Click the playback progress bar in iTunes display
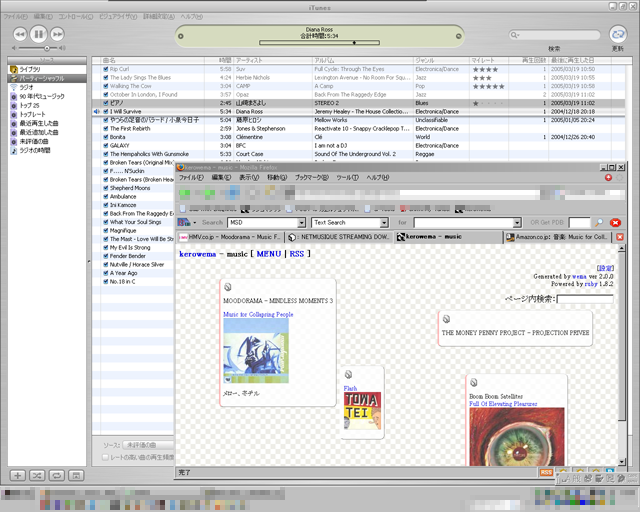 319,42
